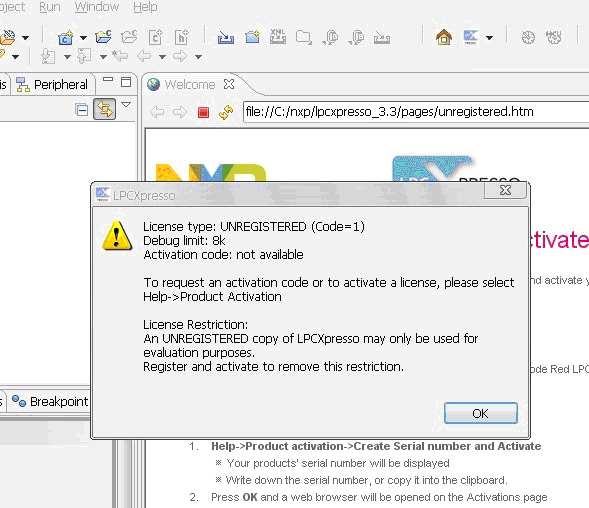
Task: Open the left panel view menu triangle
Action: (126, 104)
